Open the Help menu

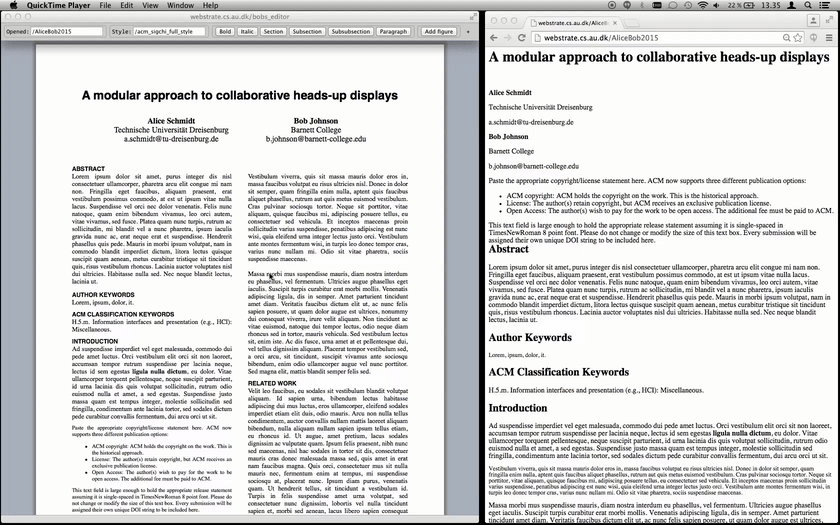(x=210, y=5)
